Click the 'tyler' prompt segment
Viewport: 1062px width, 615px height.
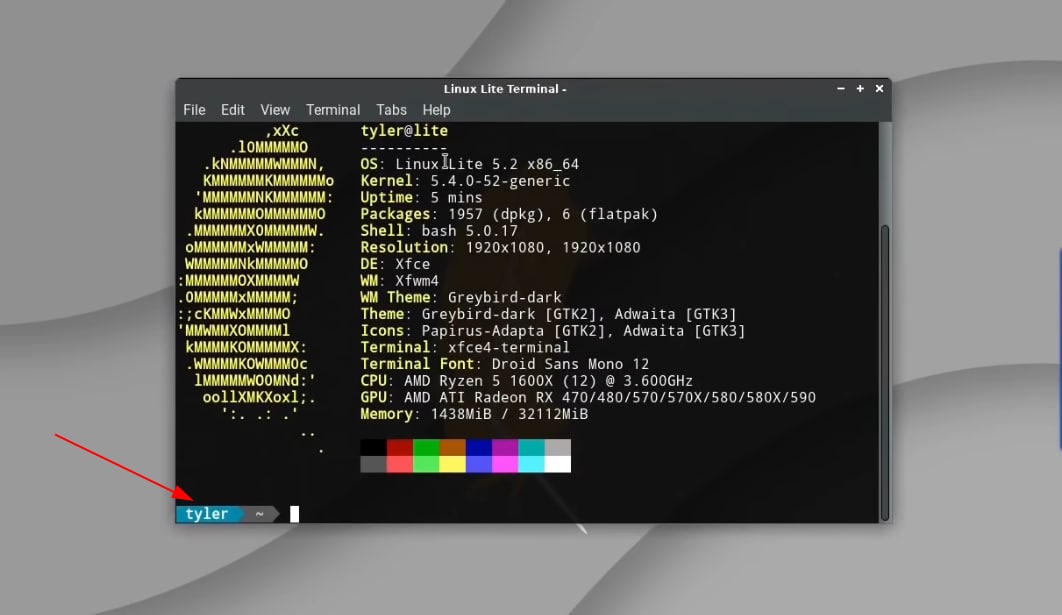(x=207, y=514)
